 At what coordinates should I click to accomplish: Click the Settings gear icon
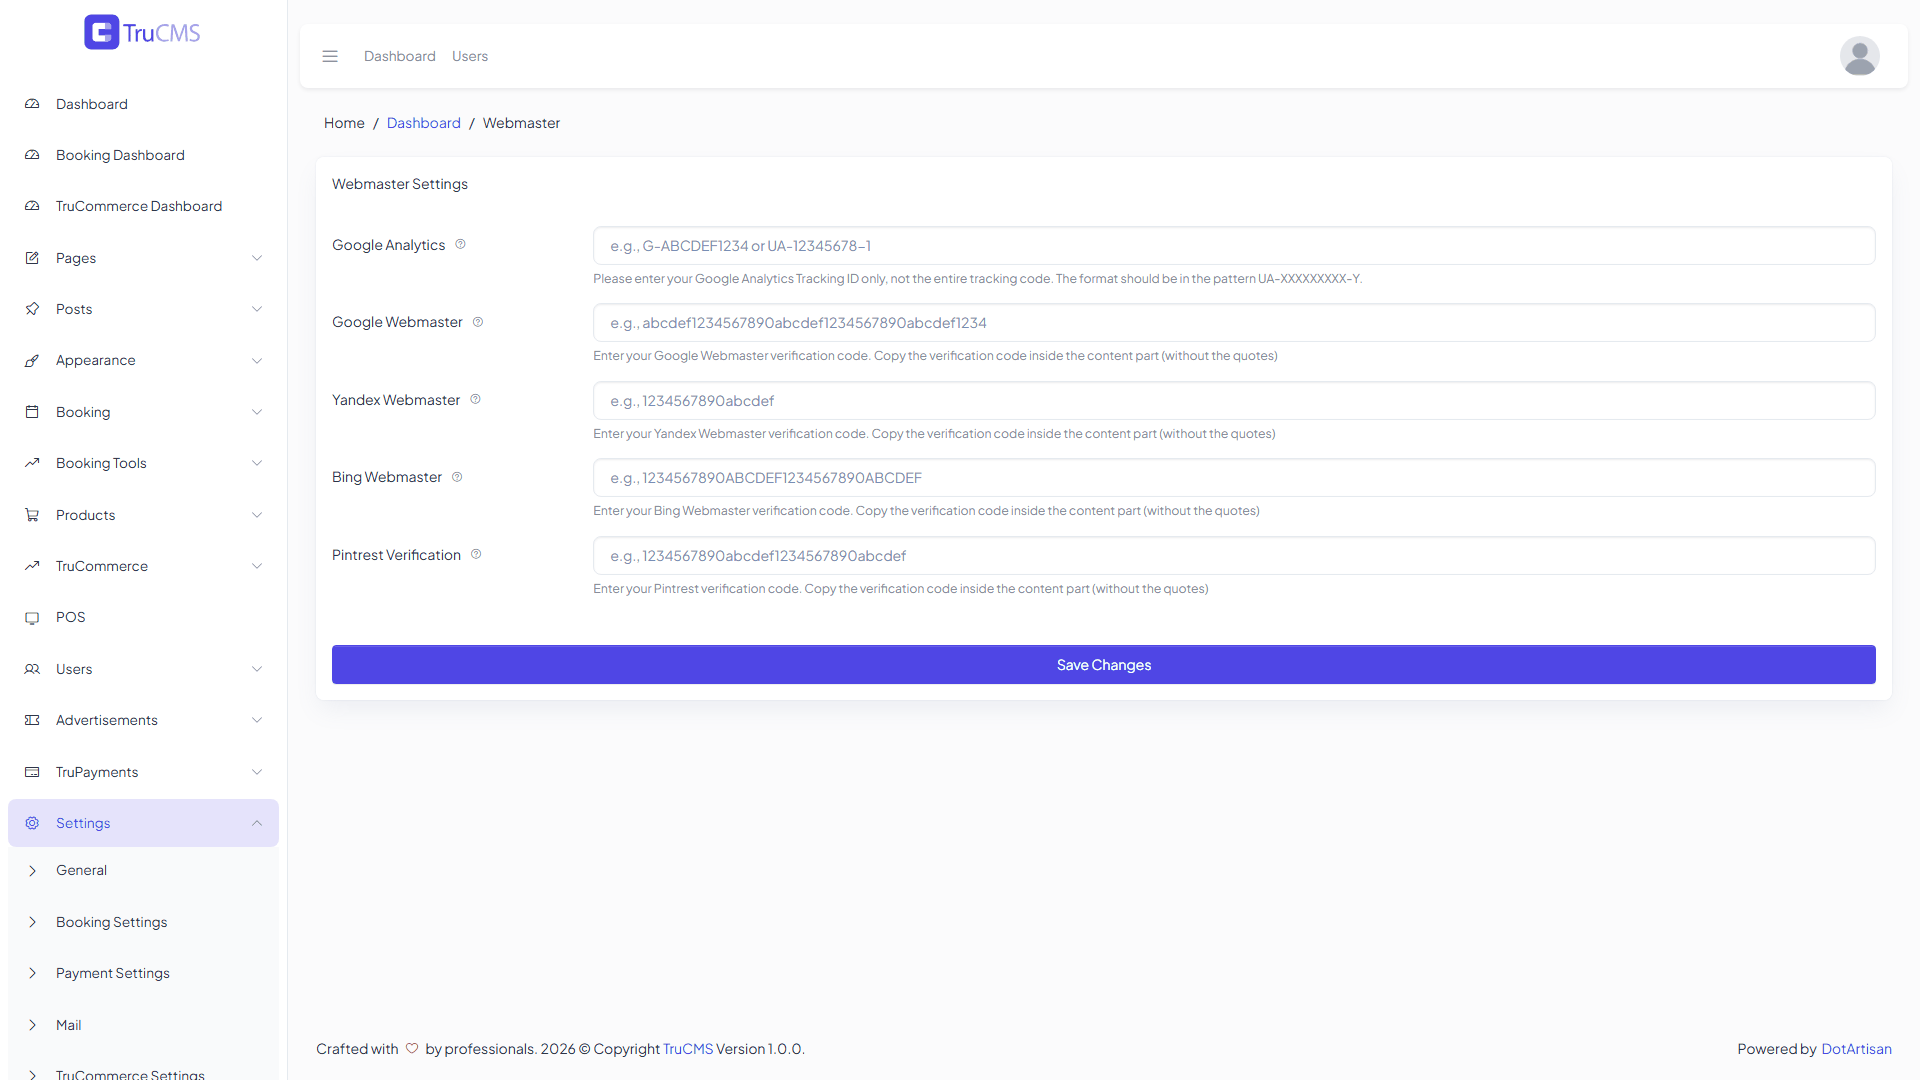pos(32,823)
